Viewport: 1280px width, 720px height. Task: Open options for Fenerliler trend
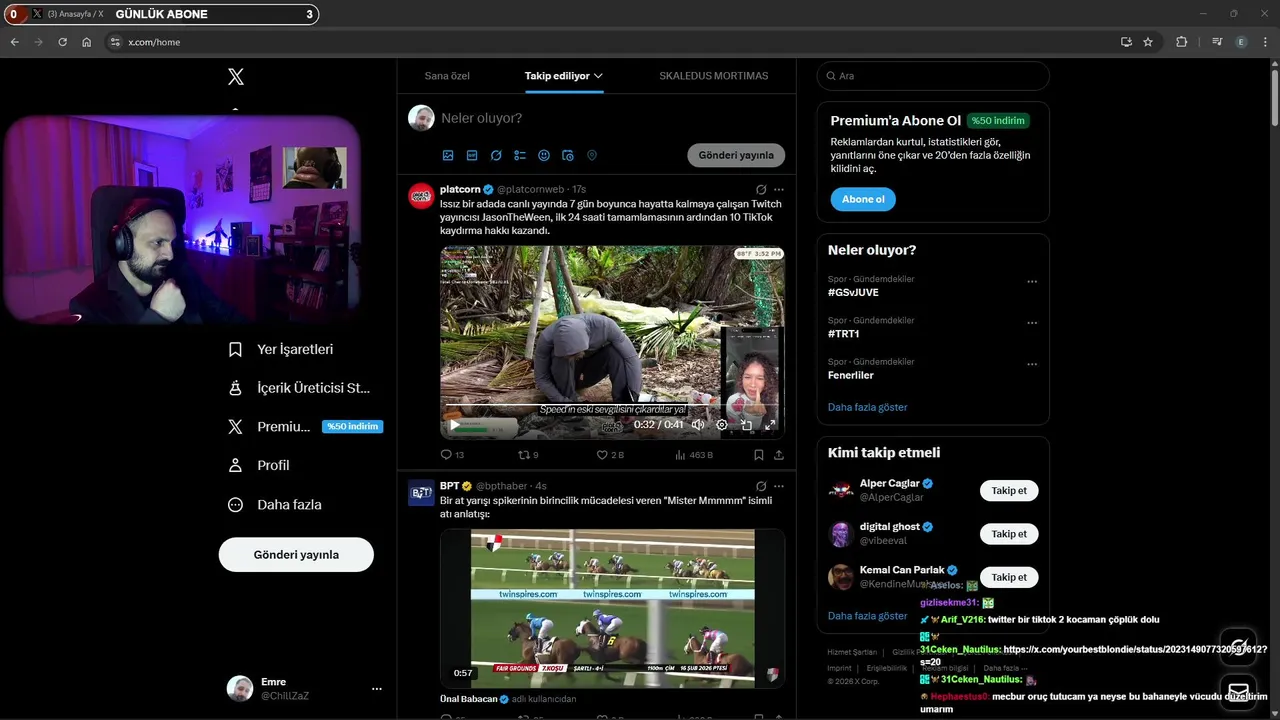(x=1032, y=364)
